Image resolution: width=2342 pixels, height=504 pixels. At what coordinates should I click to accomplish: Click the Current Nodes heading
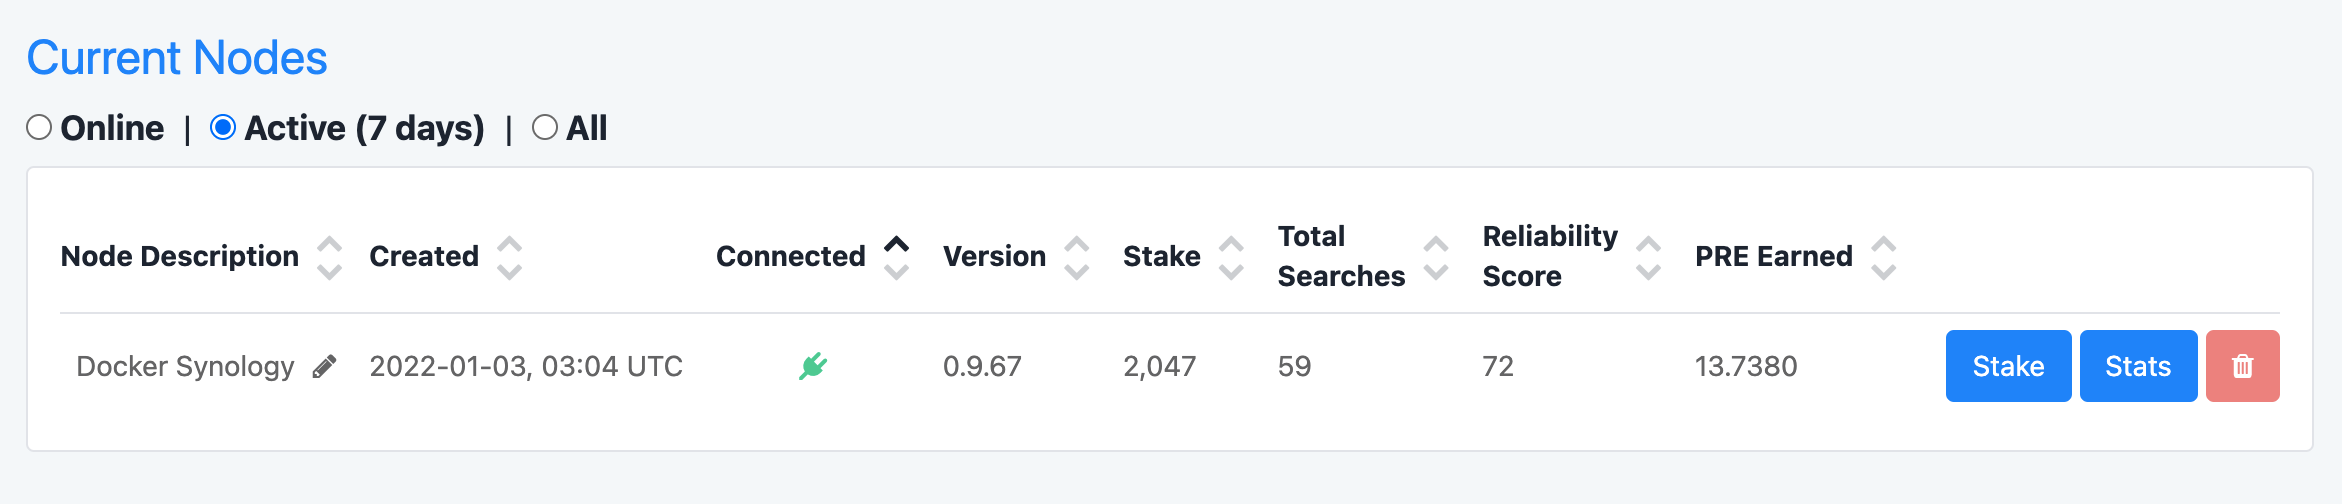click(x=177, y=58)
